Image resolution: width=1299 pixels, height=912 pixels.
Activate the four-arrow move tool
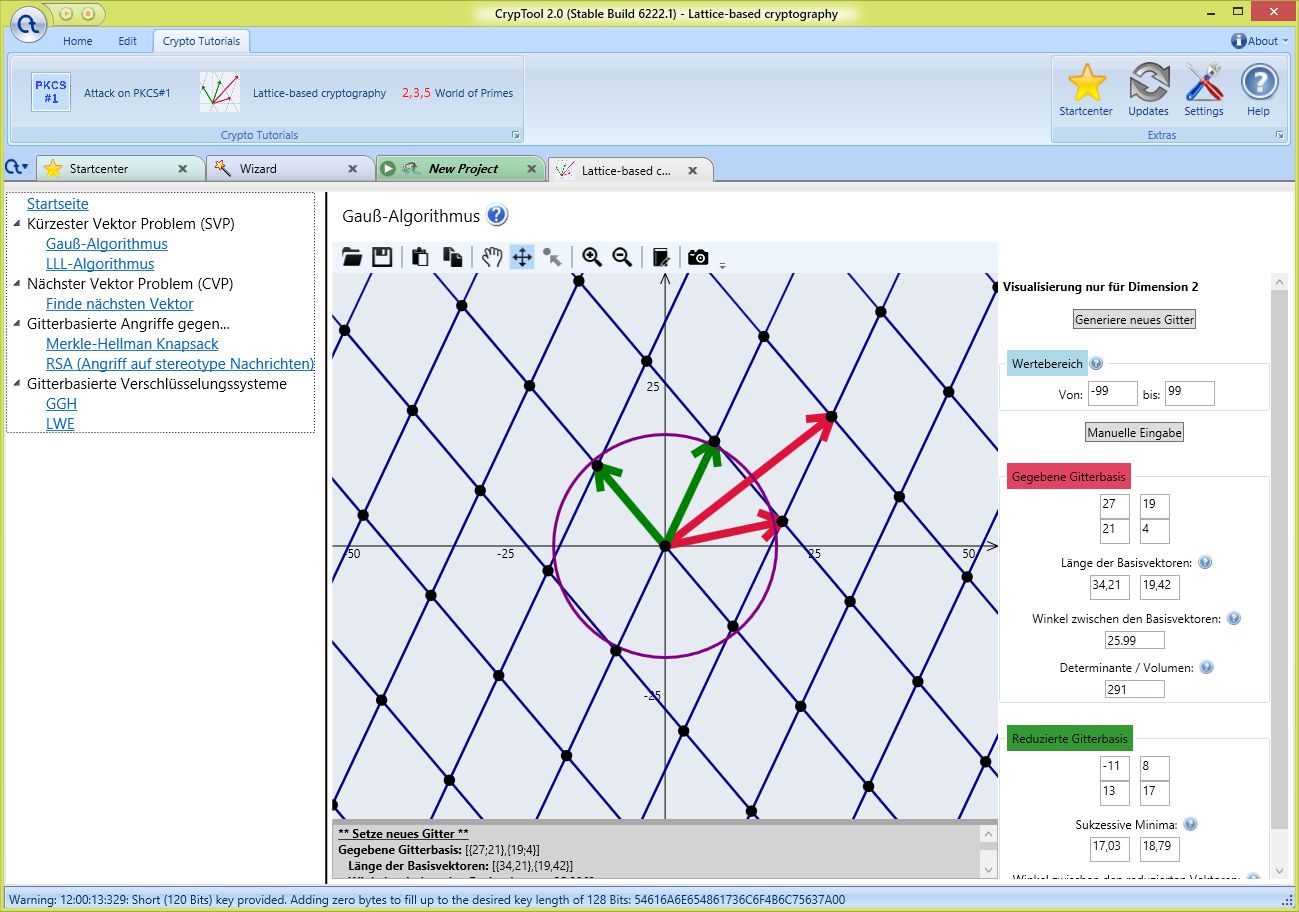tap(522, 257)
